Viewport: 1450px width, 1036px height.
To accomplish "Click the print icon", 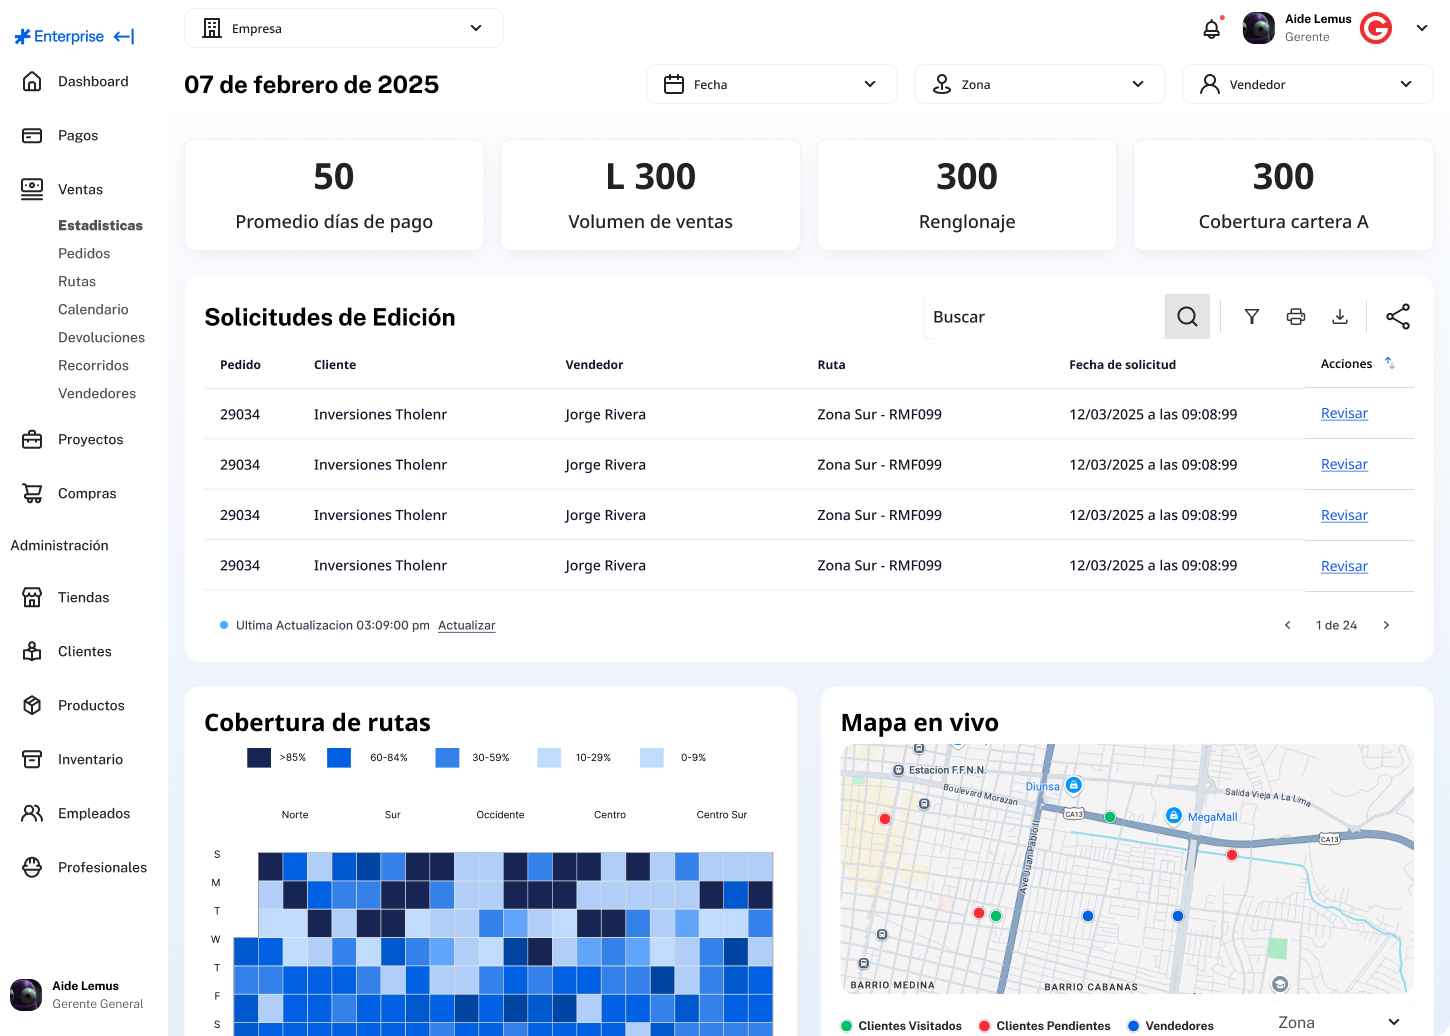I will [x=1296, y=317].
